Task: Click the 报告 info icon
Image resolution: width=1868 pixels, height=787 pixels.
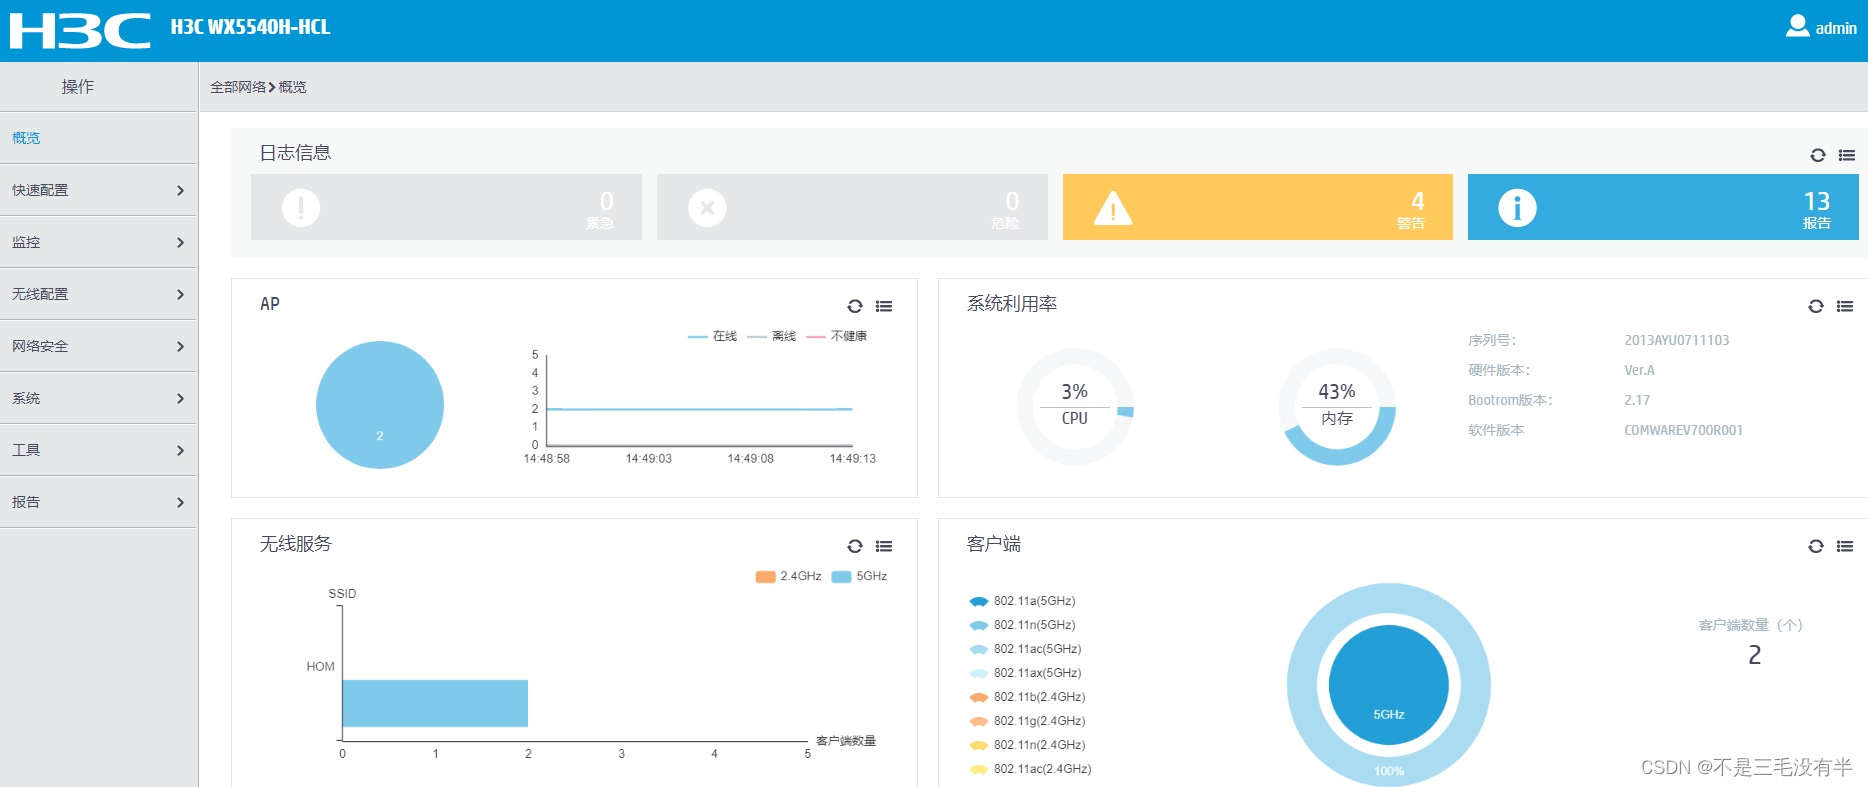Action: (1517, 208)
